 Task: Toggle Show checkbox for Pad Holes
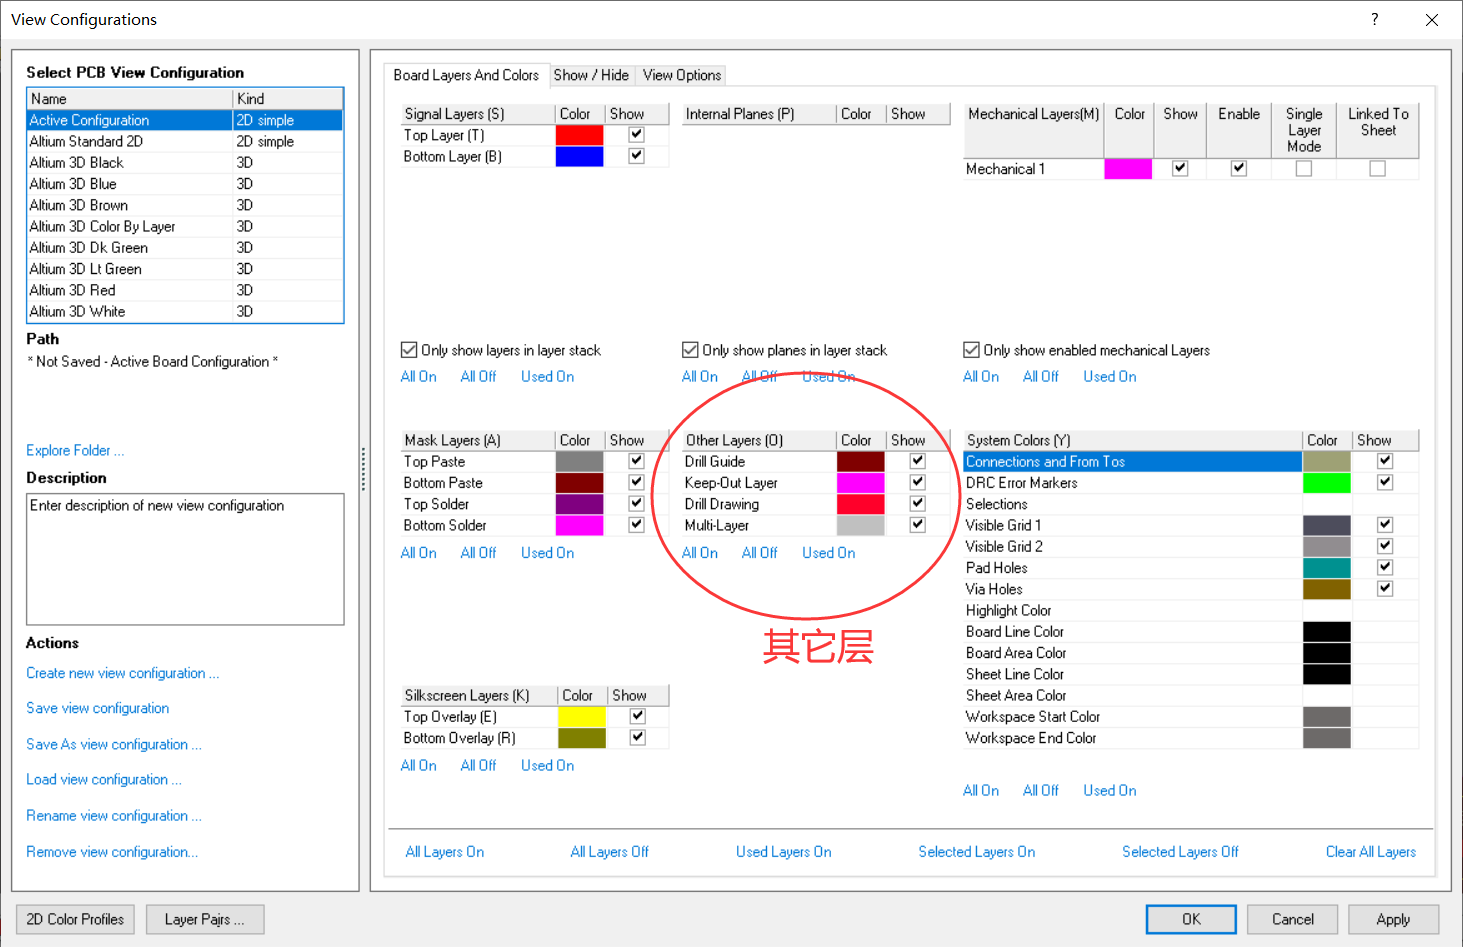[1385, 567]
